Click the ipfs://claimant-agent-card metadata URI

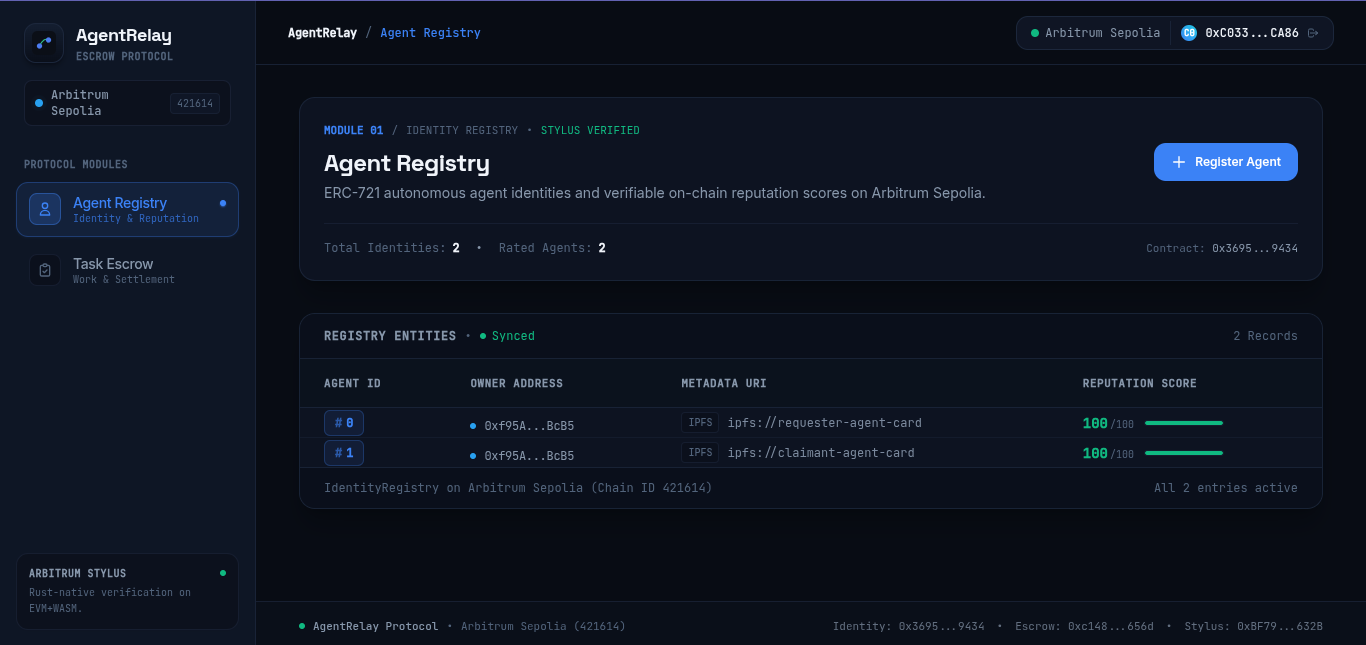click(821, 453)
